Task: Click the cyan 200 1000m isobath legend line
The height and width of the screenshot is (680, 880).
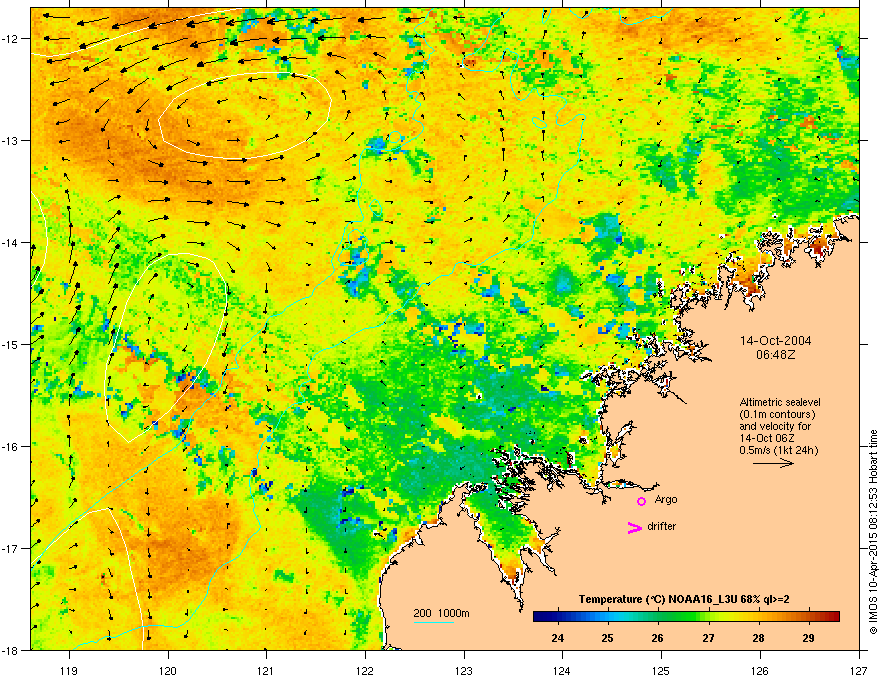Action: (x=434, y=622)
